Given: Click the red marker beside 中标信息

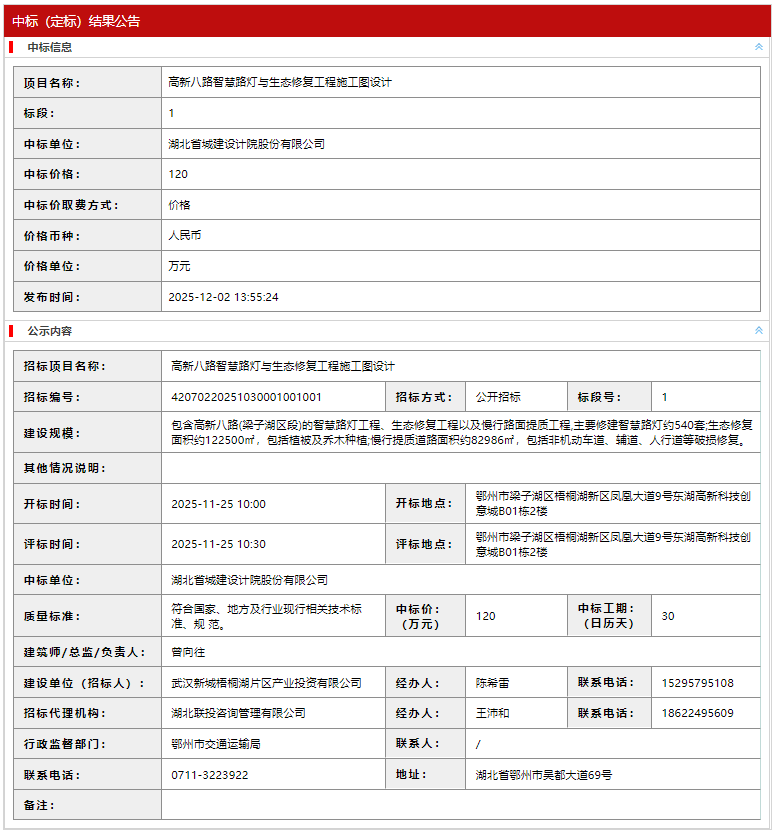Looking at the screenshot, I should point(11,47).
